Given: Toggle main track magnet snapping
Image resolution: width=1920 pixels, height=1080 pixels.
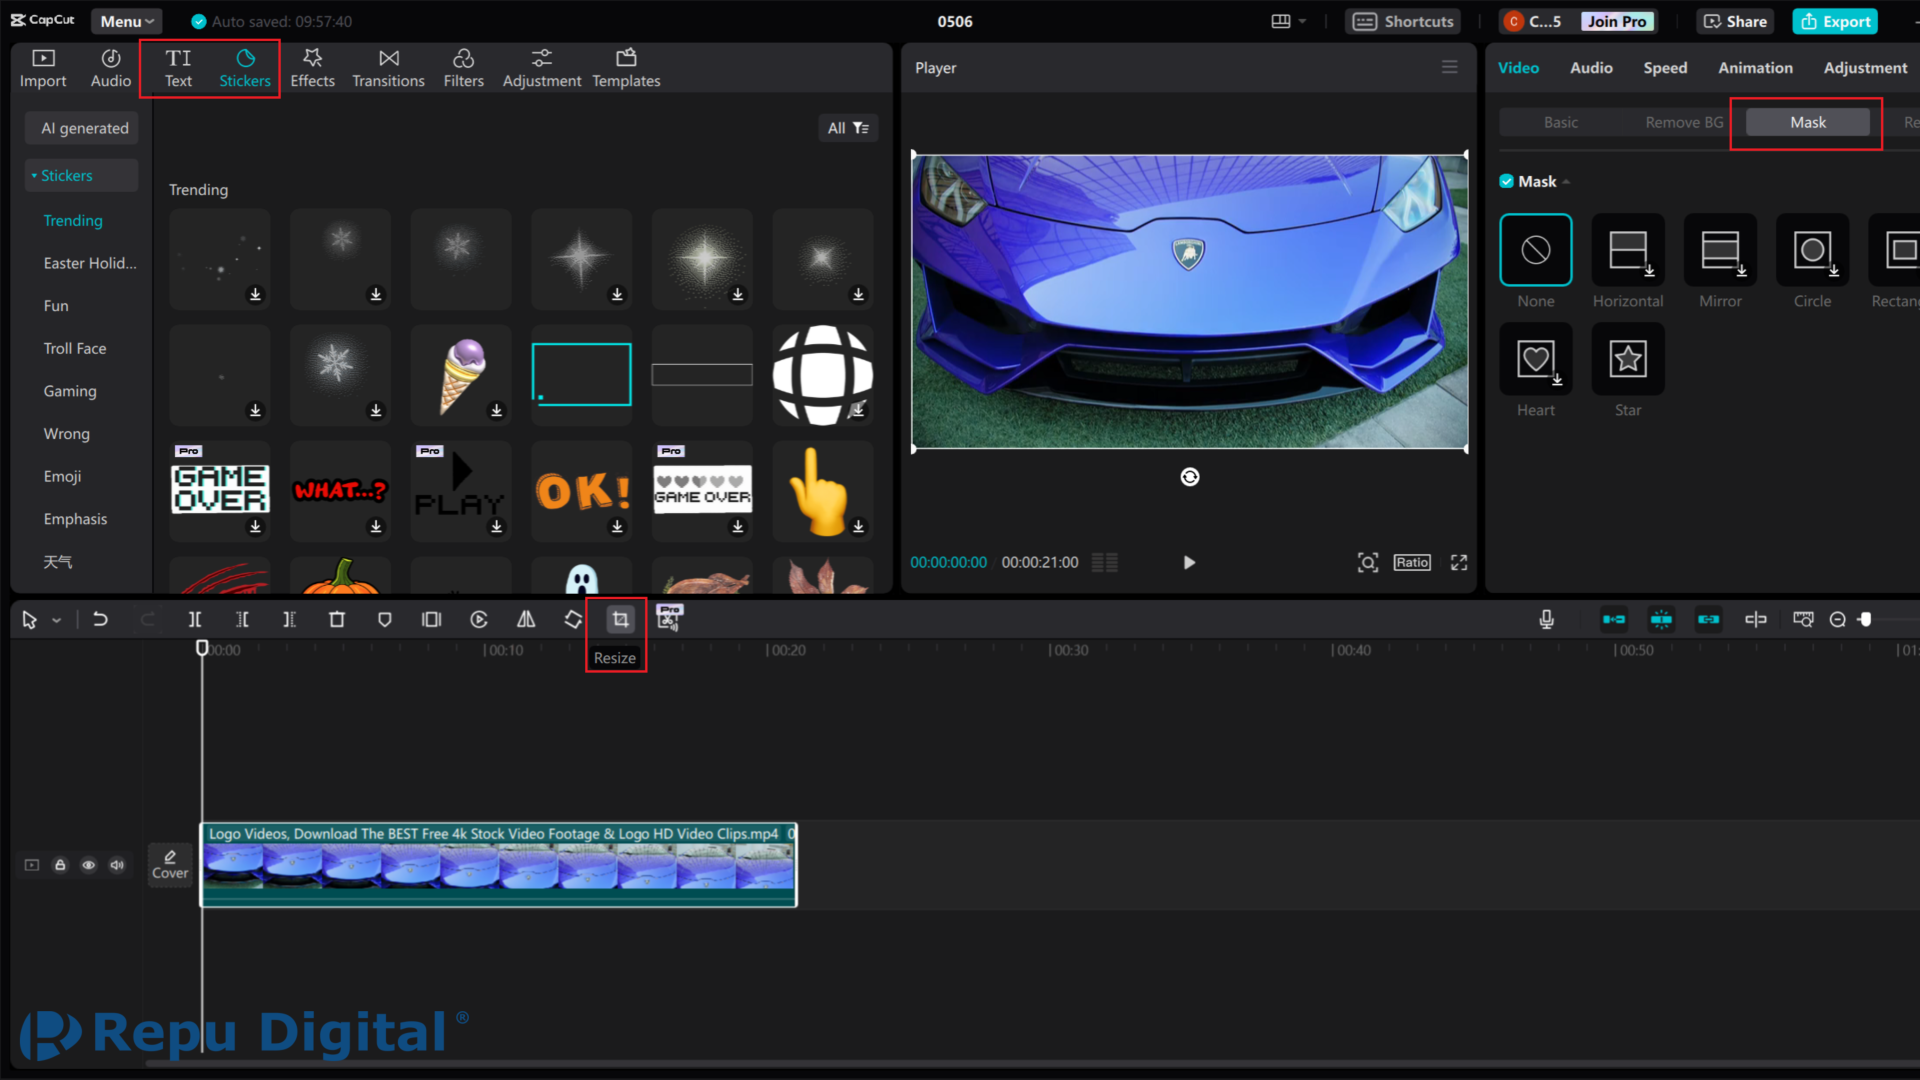Looking at the screenshot, I should (x=1614, y=620).
